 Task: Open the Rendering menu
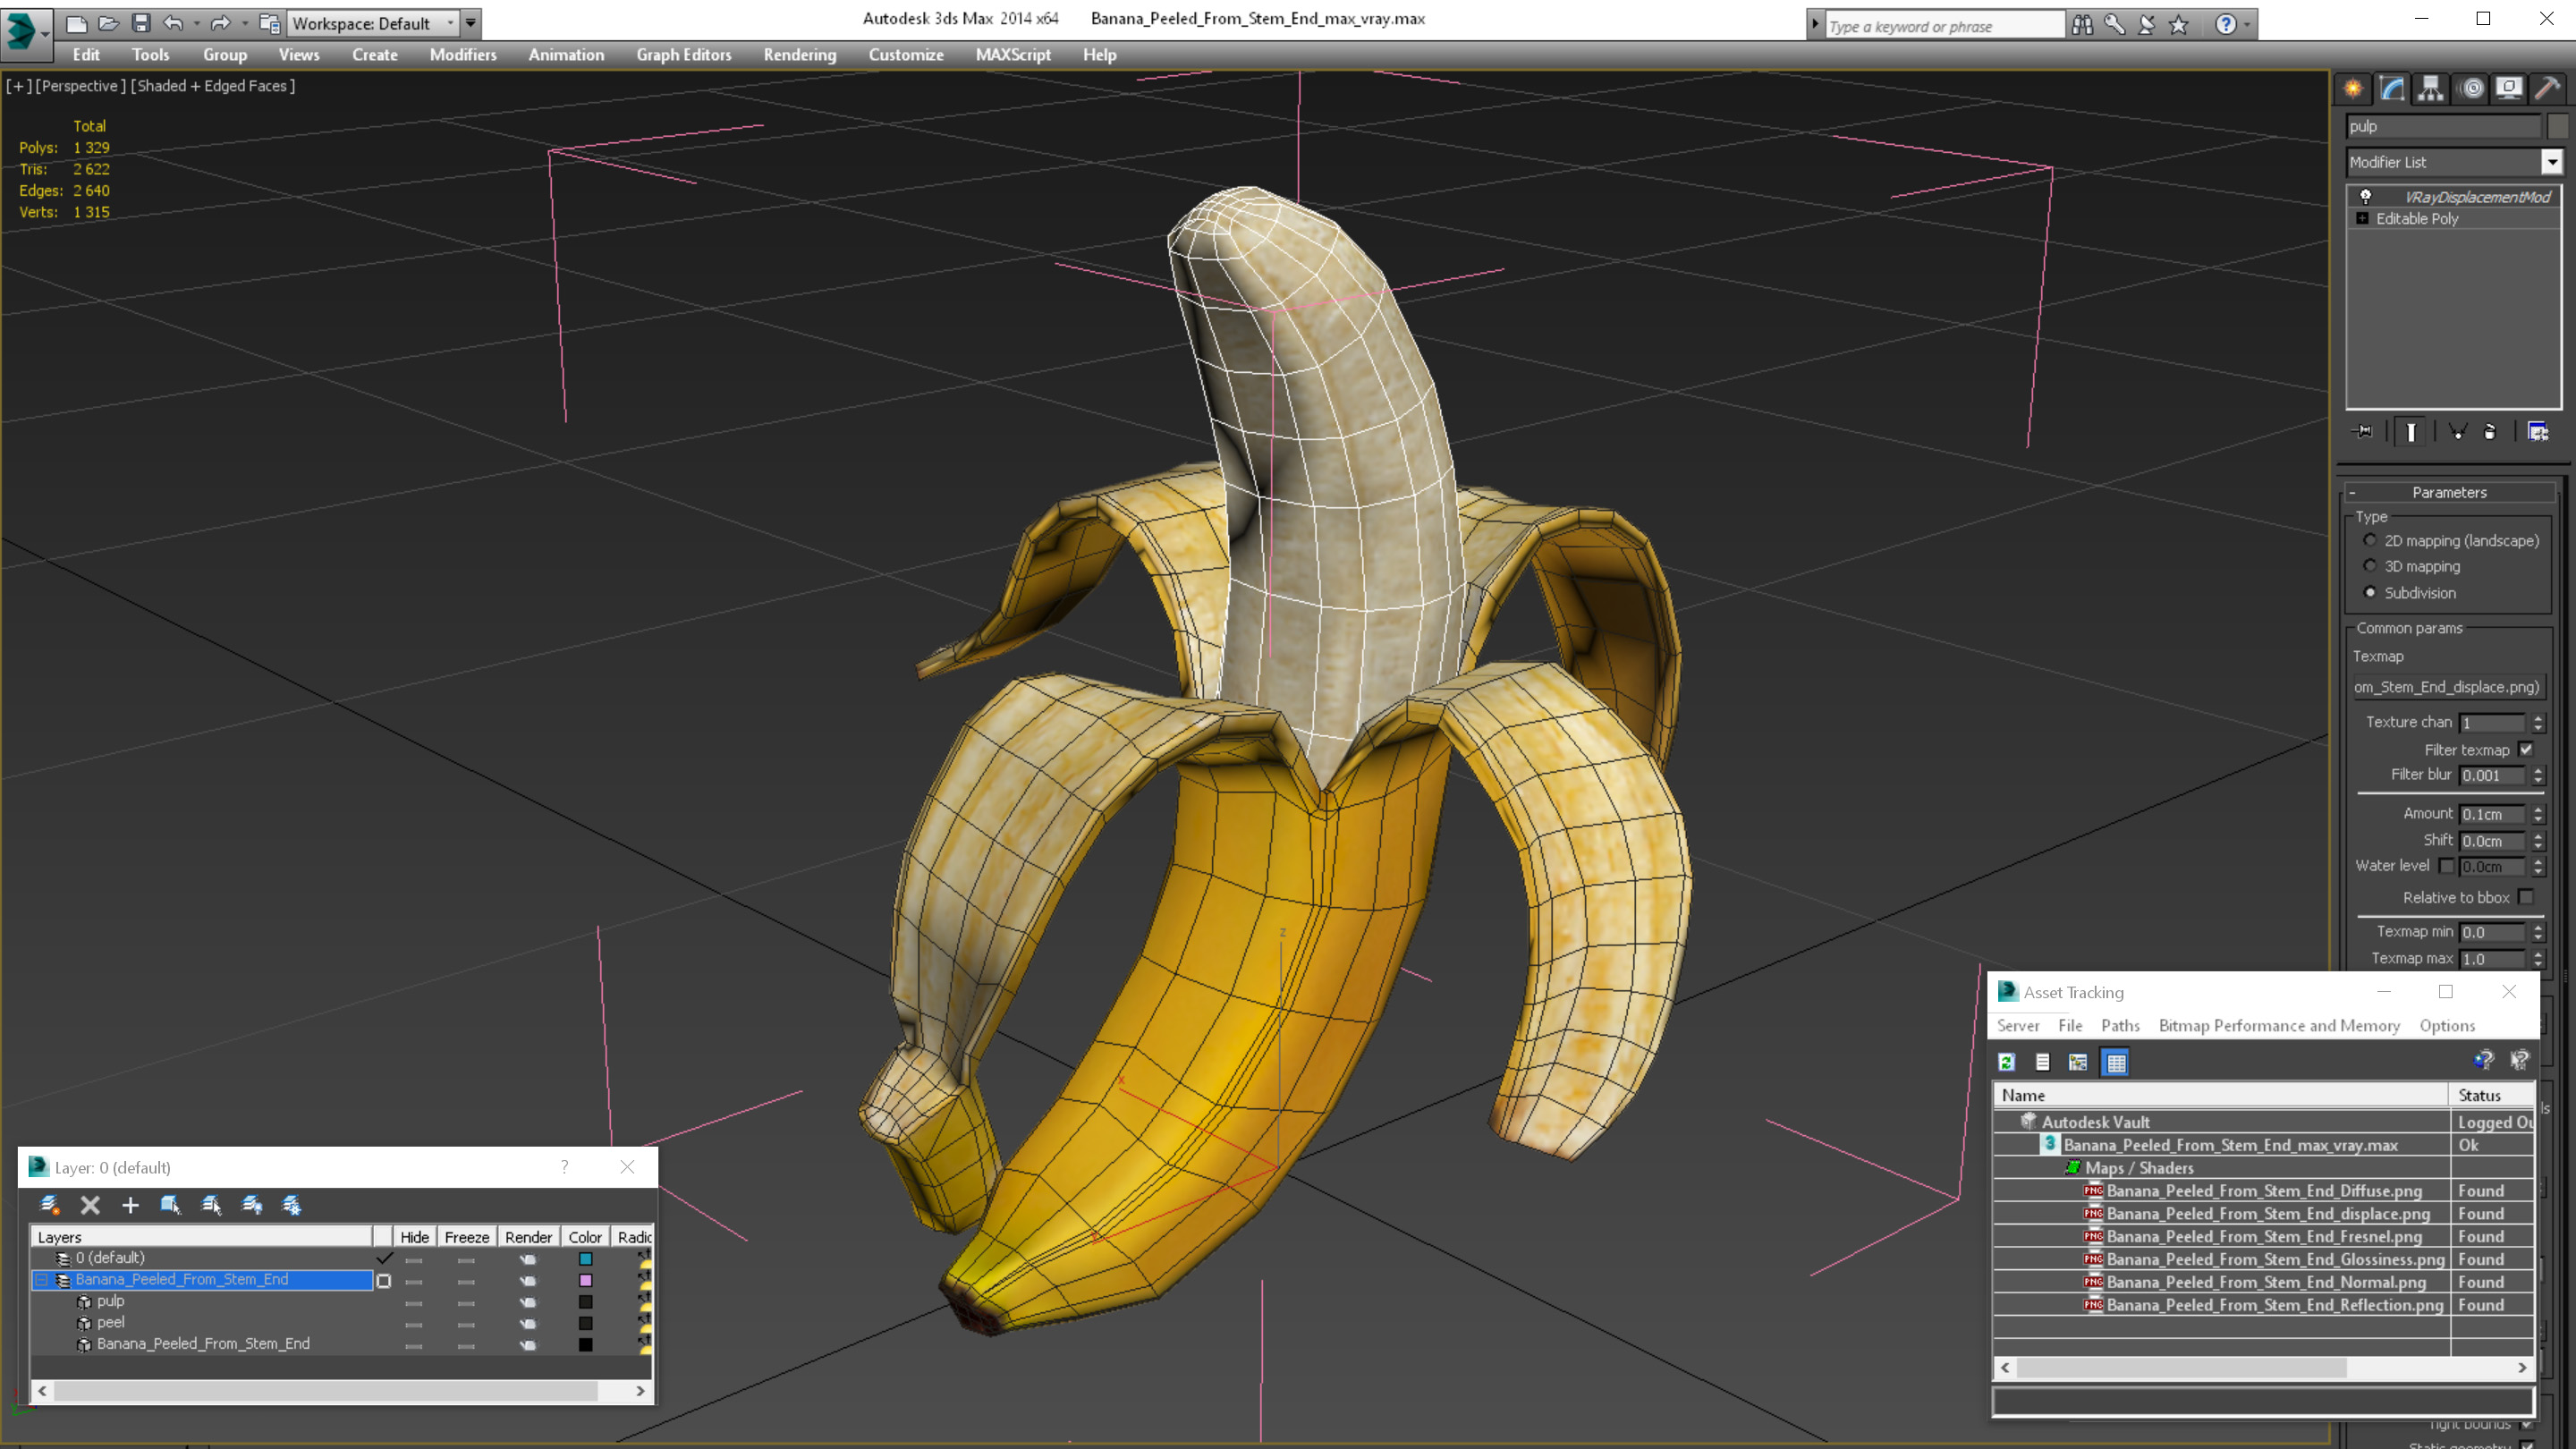coord(799,55)
